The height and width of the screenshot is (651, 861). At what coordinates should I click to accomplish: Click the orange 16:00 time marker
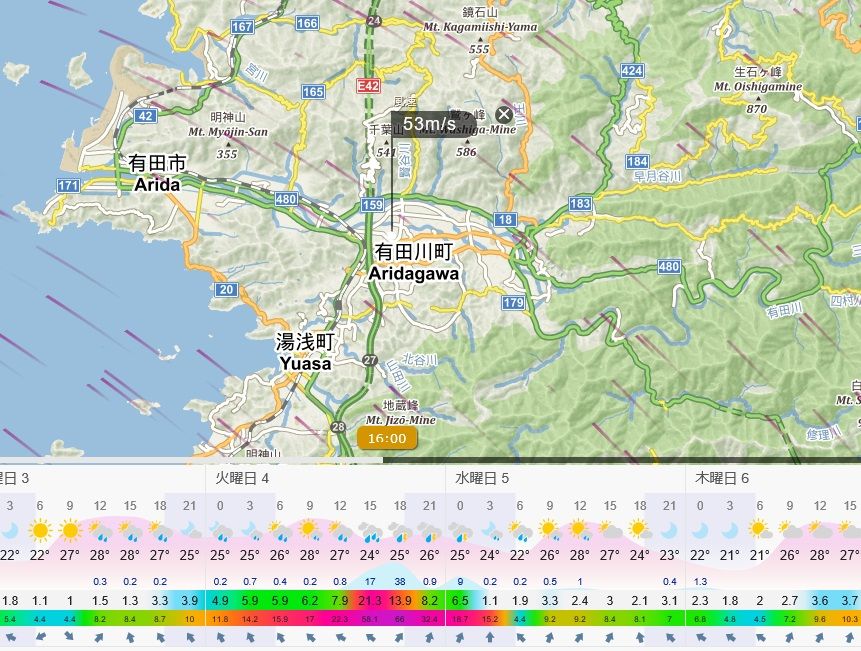(387, 438)
